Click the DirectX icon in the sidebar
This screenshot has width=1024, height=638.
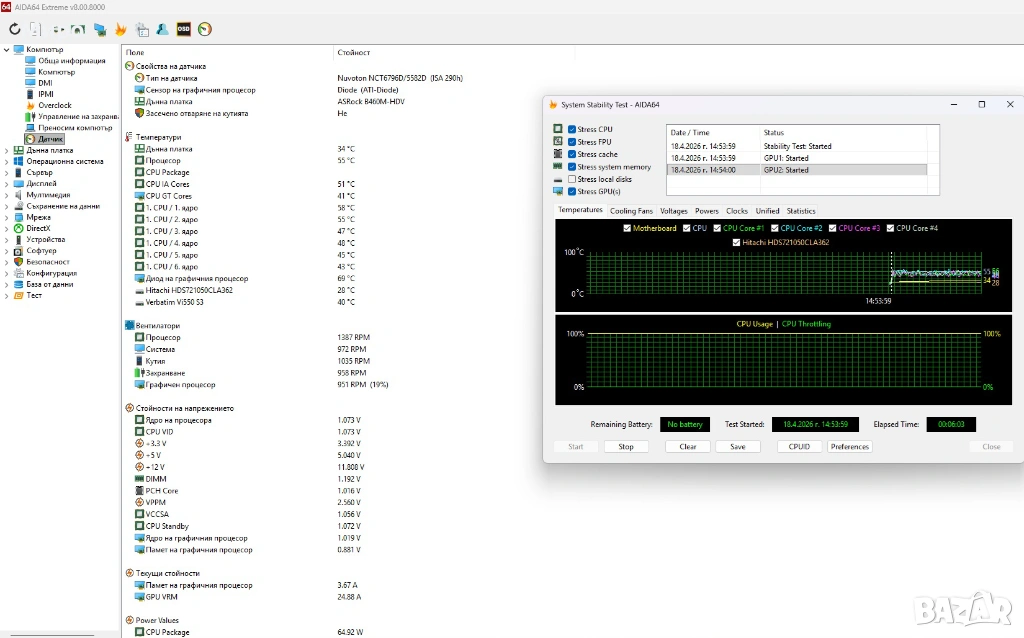point(19,229)
